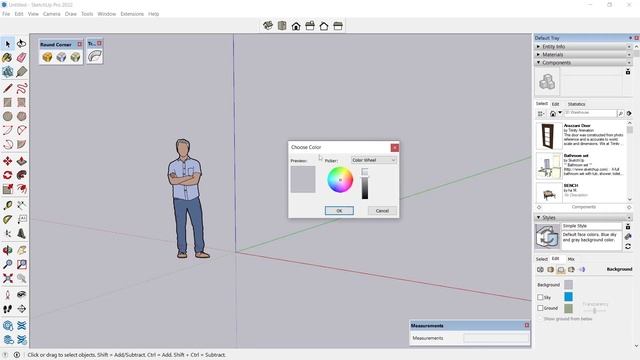Activate the Move tool

8,161
